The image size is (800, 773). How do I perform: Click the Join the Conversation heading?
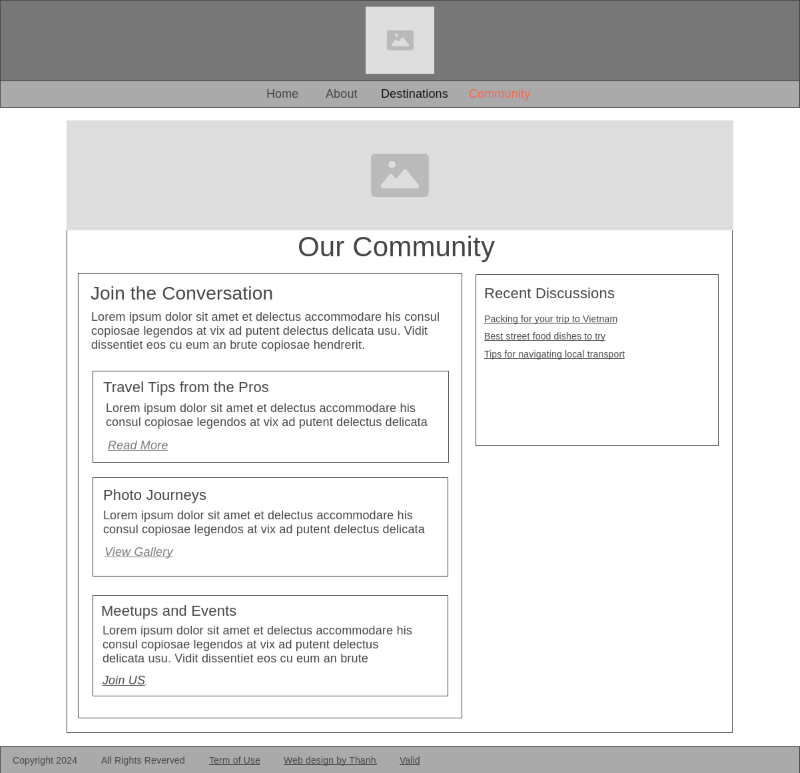181,293
